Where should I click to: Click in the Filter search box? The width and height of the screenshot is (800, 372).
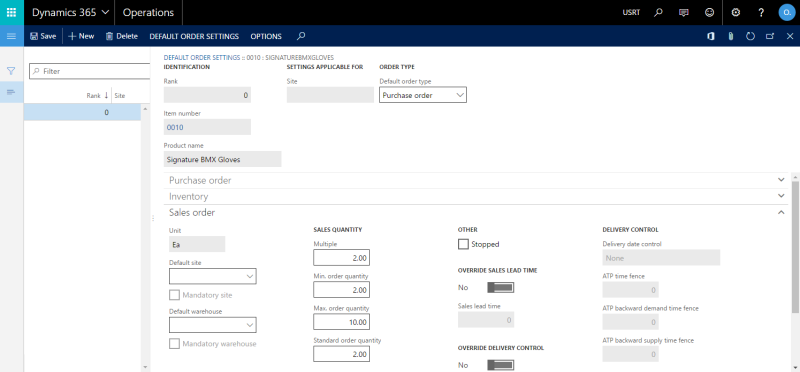(x=90, y=71)
